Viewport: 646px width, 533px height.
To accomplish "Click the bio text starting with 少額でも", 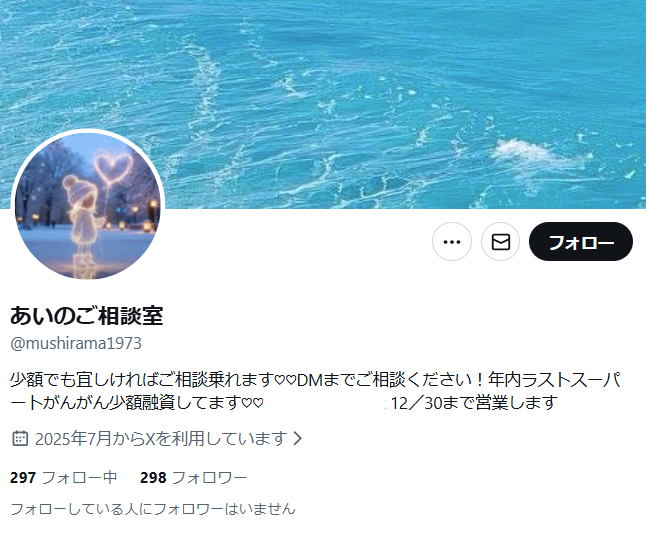I will [315, 391].
